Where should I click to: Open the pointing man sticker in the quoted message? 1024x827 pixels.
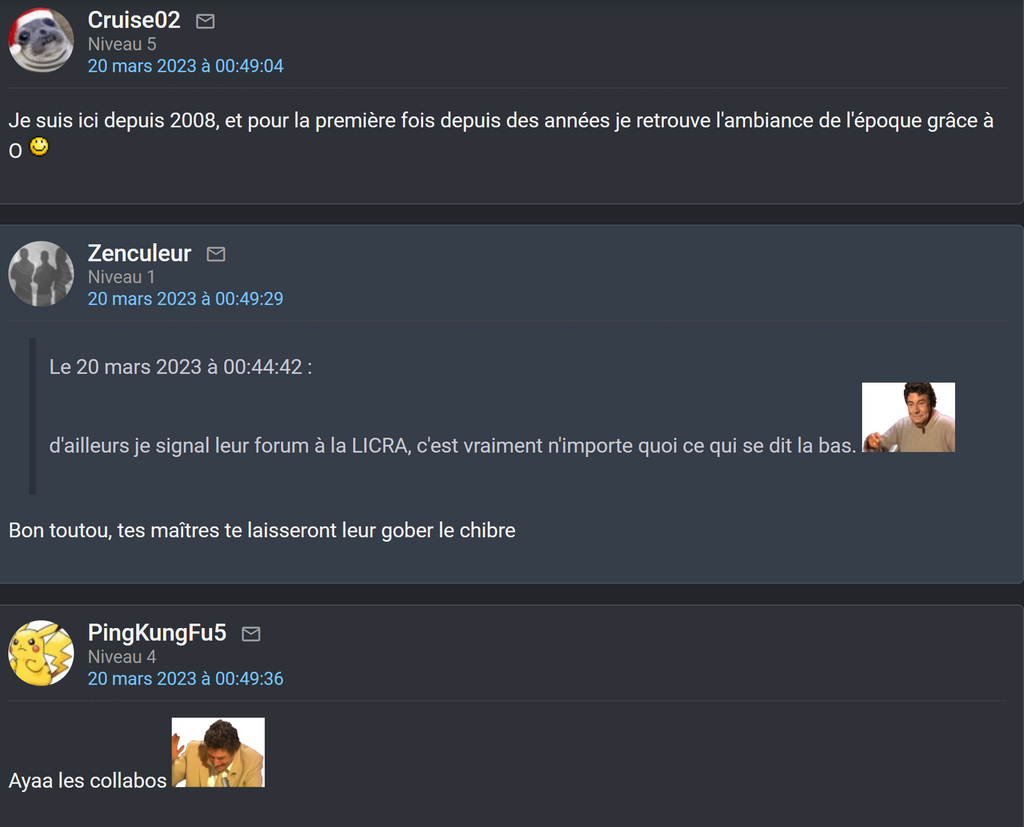tap(908, 417)
